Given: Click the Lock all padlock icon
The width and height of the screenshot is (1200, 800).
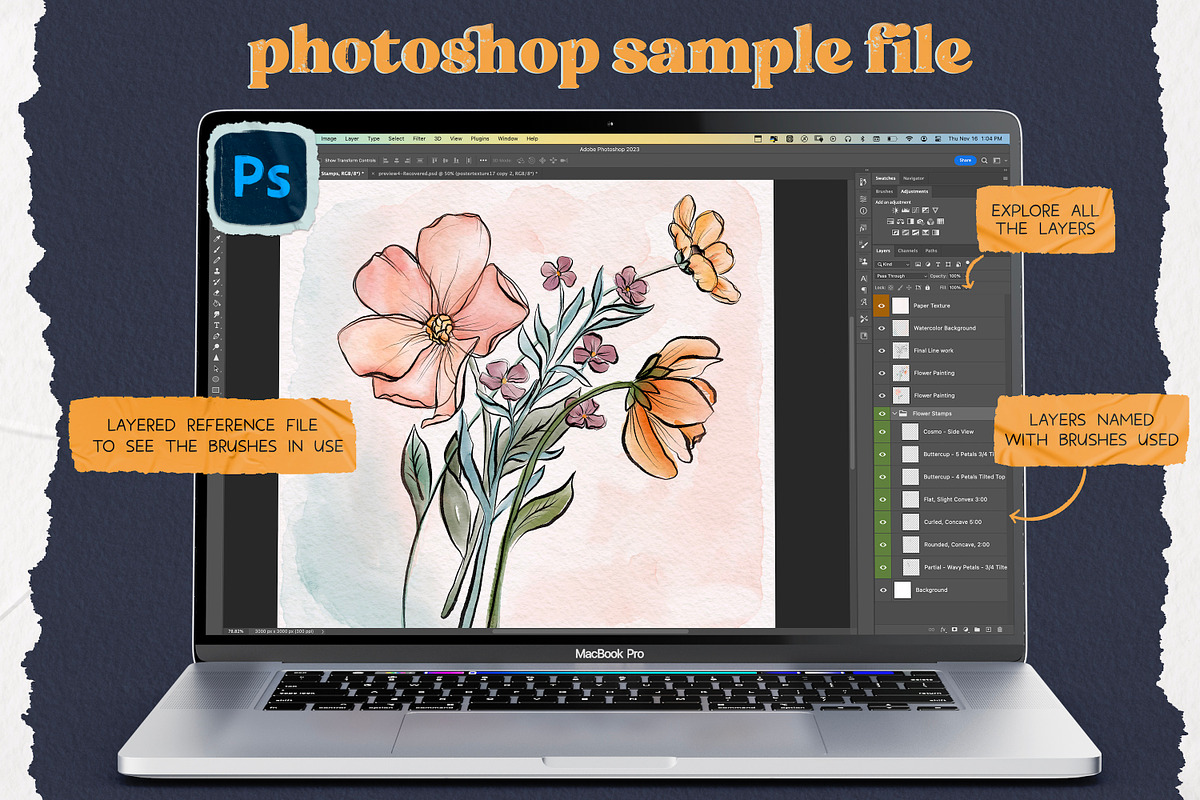Looking at the screenshot, I should tap(927, 287).
